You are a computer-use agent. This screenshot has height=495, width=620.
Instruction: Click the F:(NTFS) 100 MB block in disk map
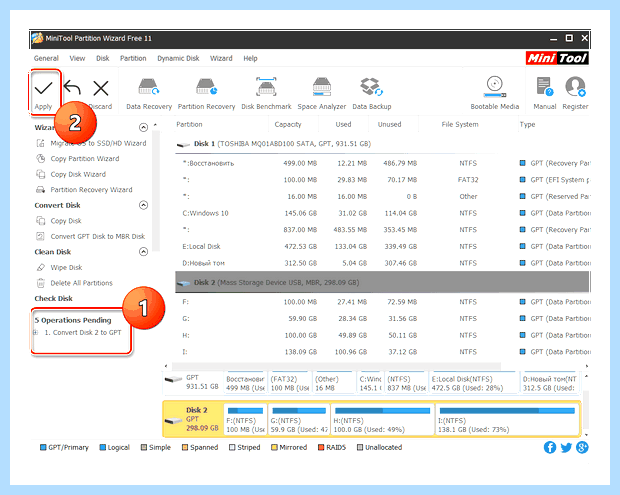click(245, 419)
